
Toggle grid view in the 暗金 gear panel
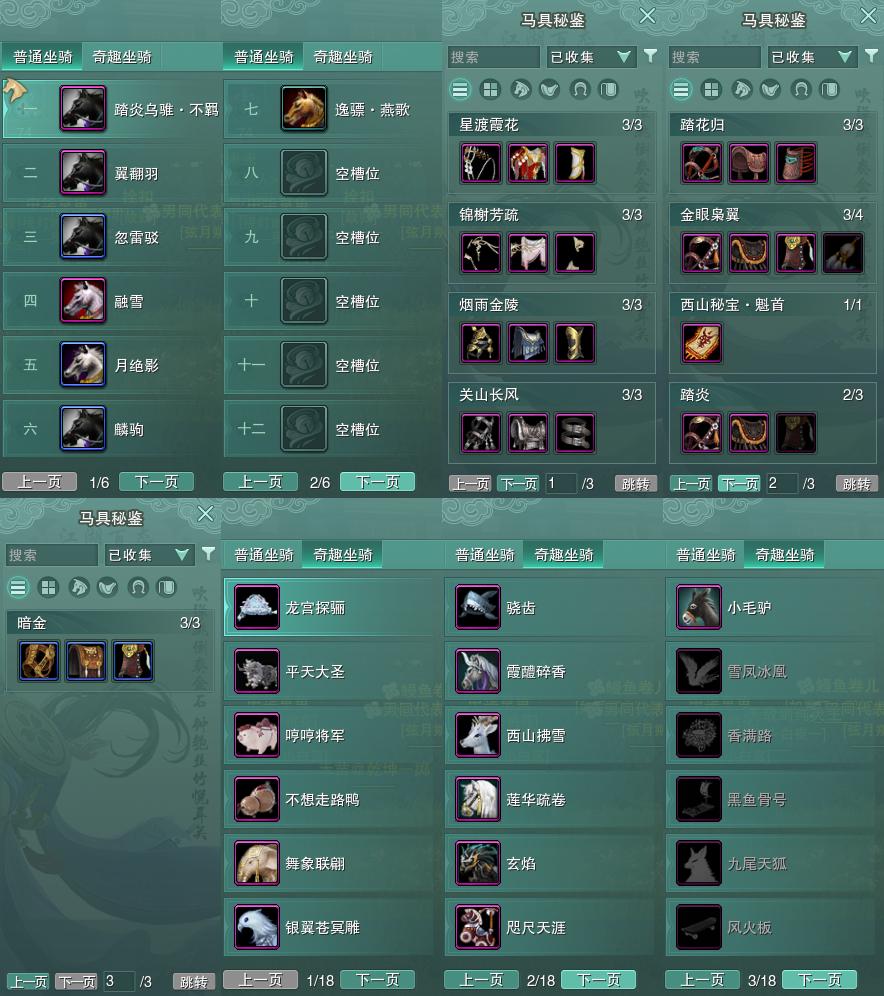pos(48,588)
